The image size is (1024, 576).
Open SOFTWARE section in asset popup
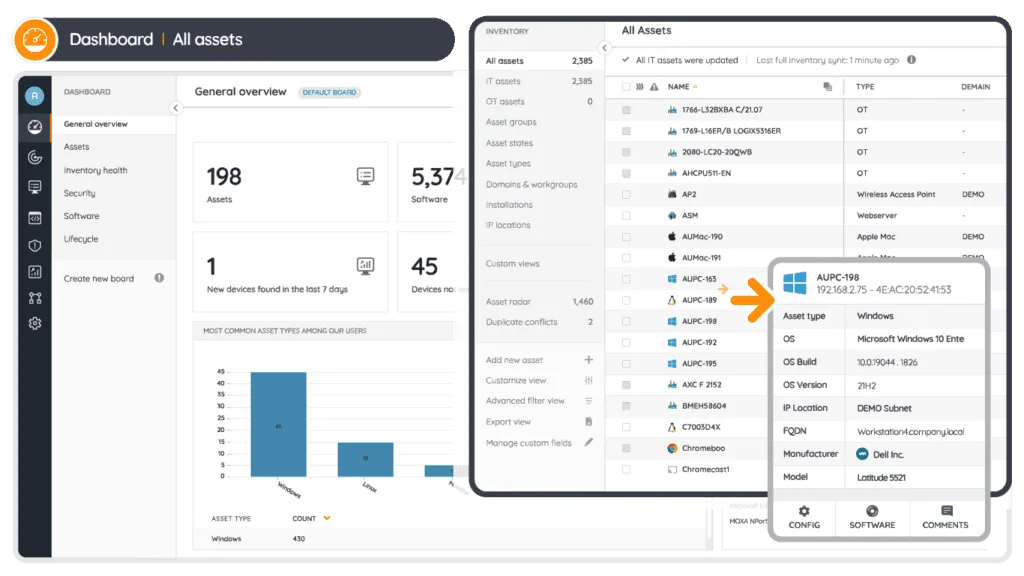pyautogui.click(x=872, y=516)
